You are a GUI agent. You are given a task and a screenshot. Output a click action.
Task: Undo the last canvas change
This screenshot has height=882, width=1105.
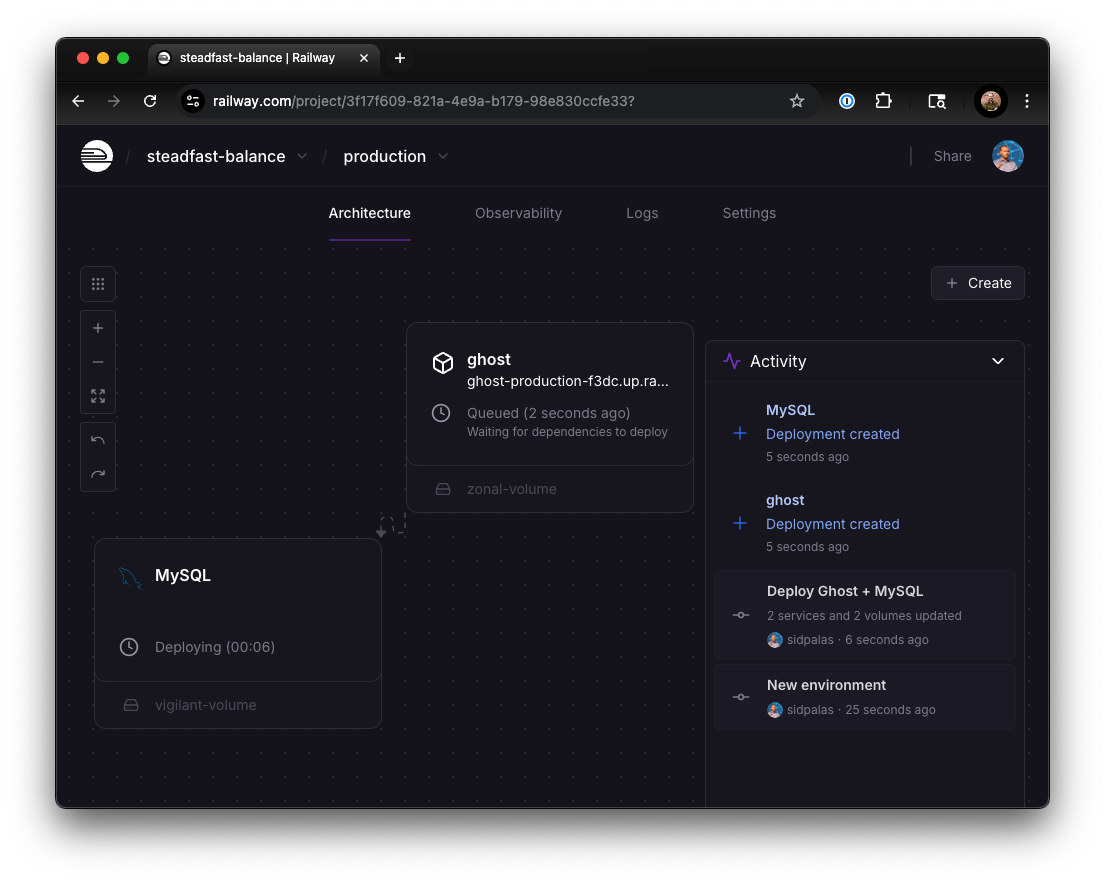point(98,440)
